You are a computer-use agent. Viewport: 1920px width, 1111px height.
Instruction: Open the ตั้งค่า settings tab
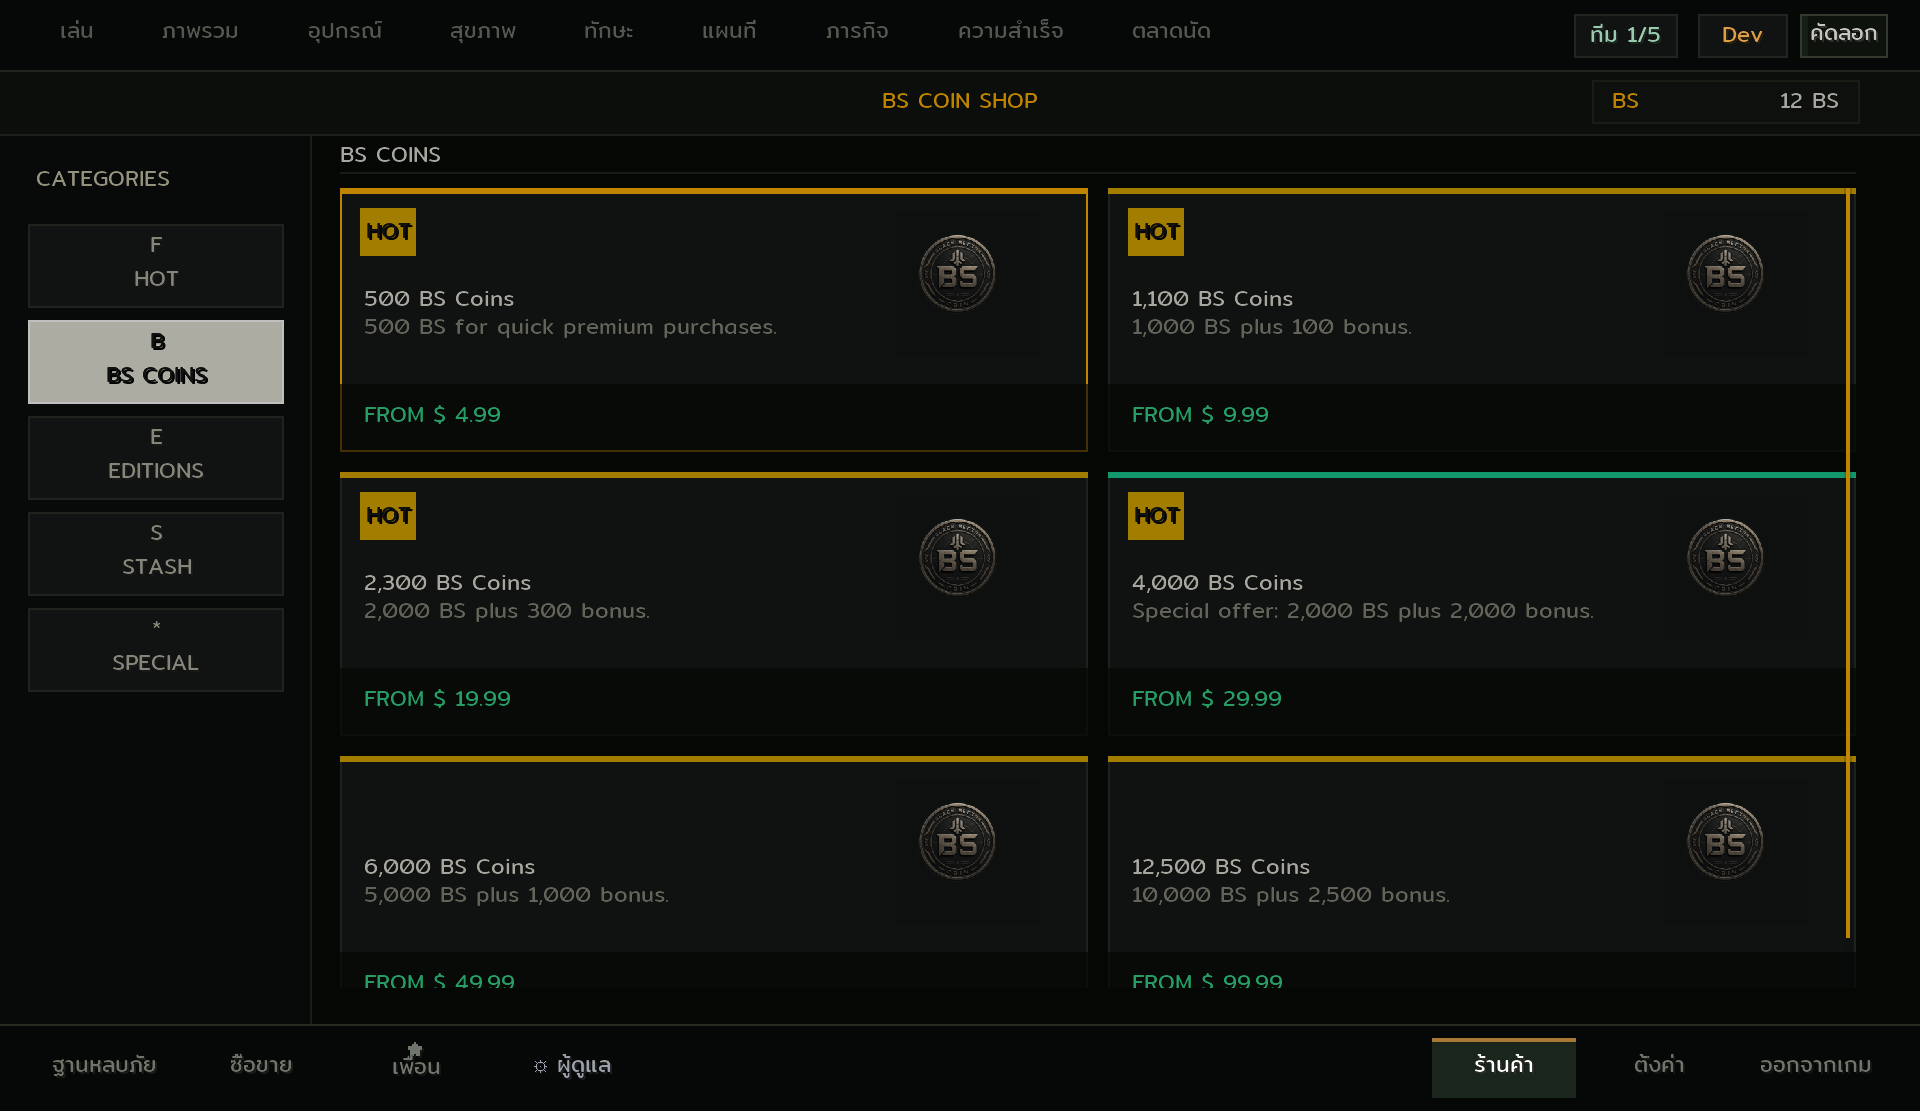pos(1659,1065)
